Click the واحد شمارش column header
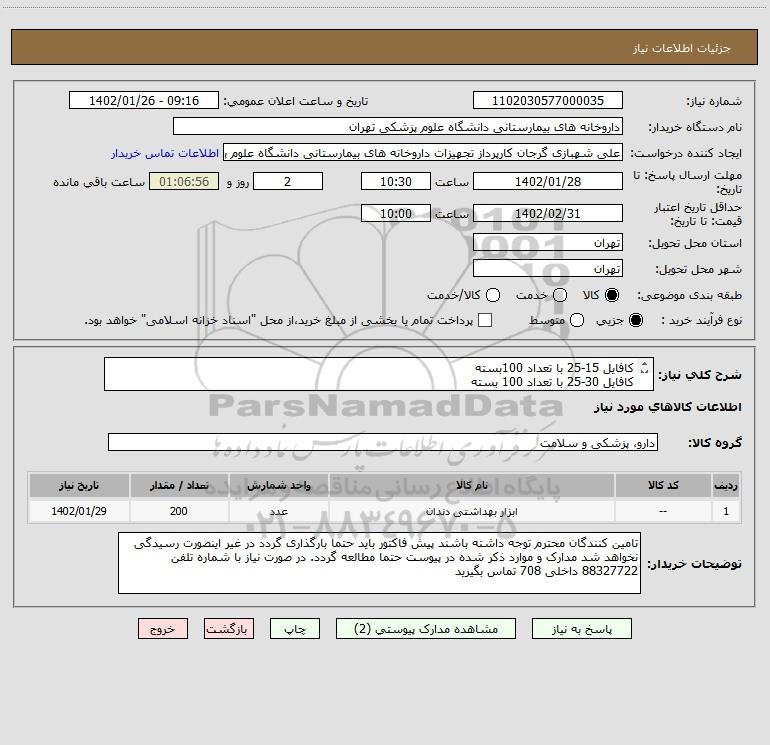The height and width of the screenshot is (745, 770). pyautogui.click(x=278, y=485)
